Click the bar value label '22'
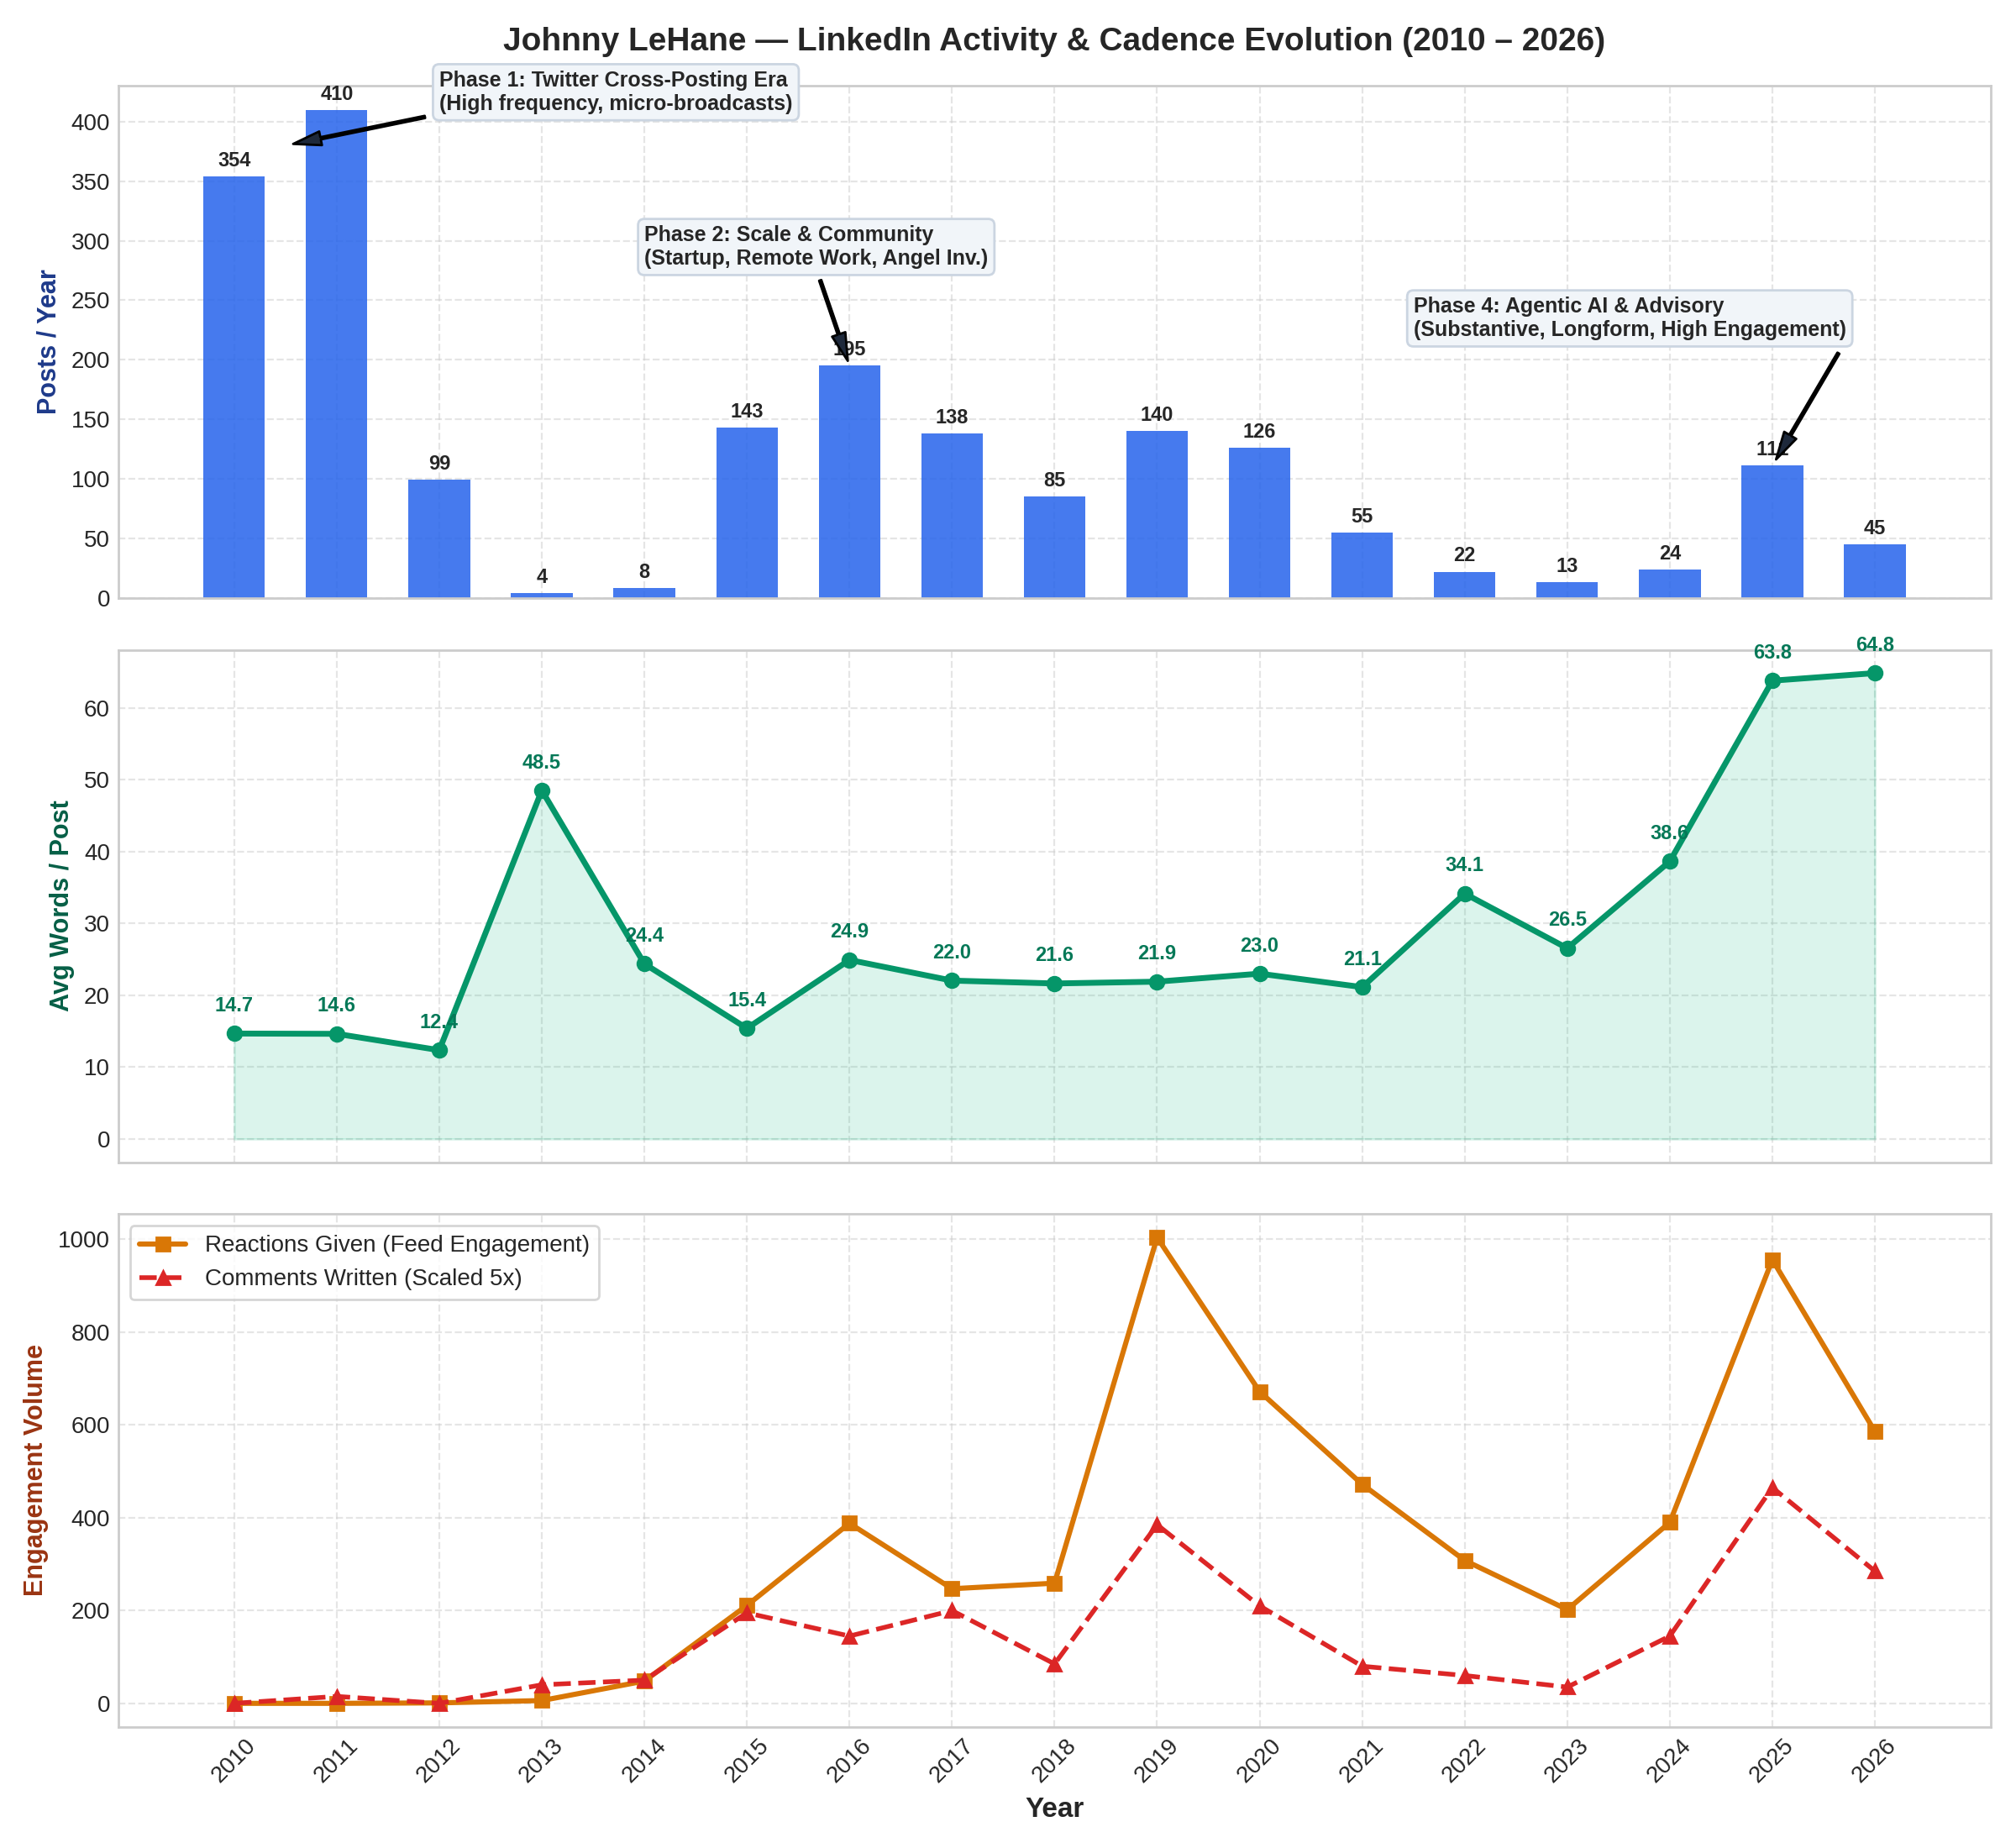The image size is (2016, 1848). pos(1464,555)
